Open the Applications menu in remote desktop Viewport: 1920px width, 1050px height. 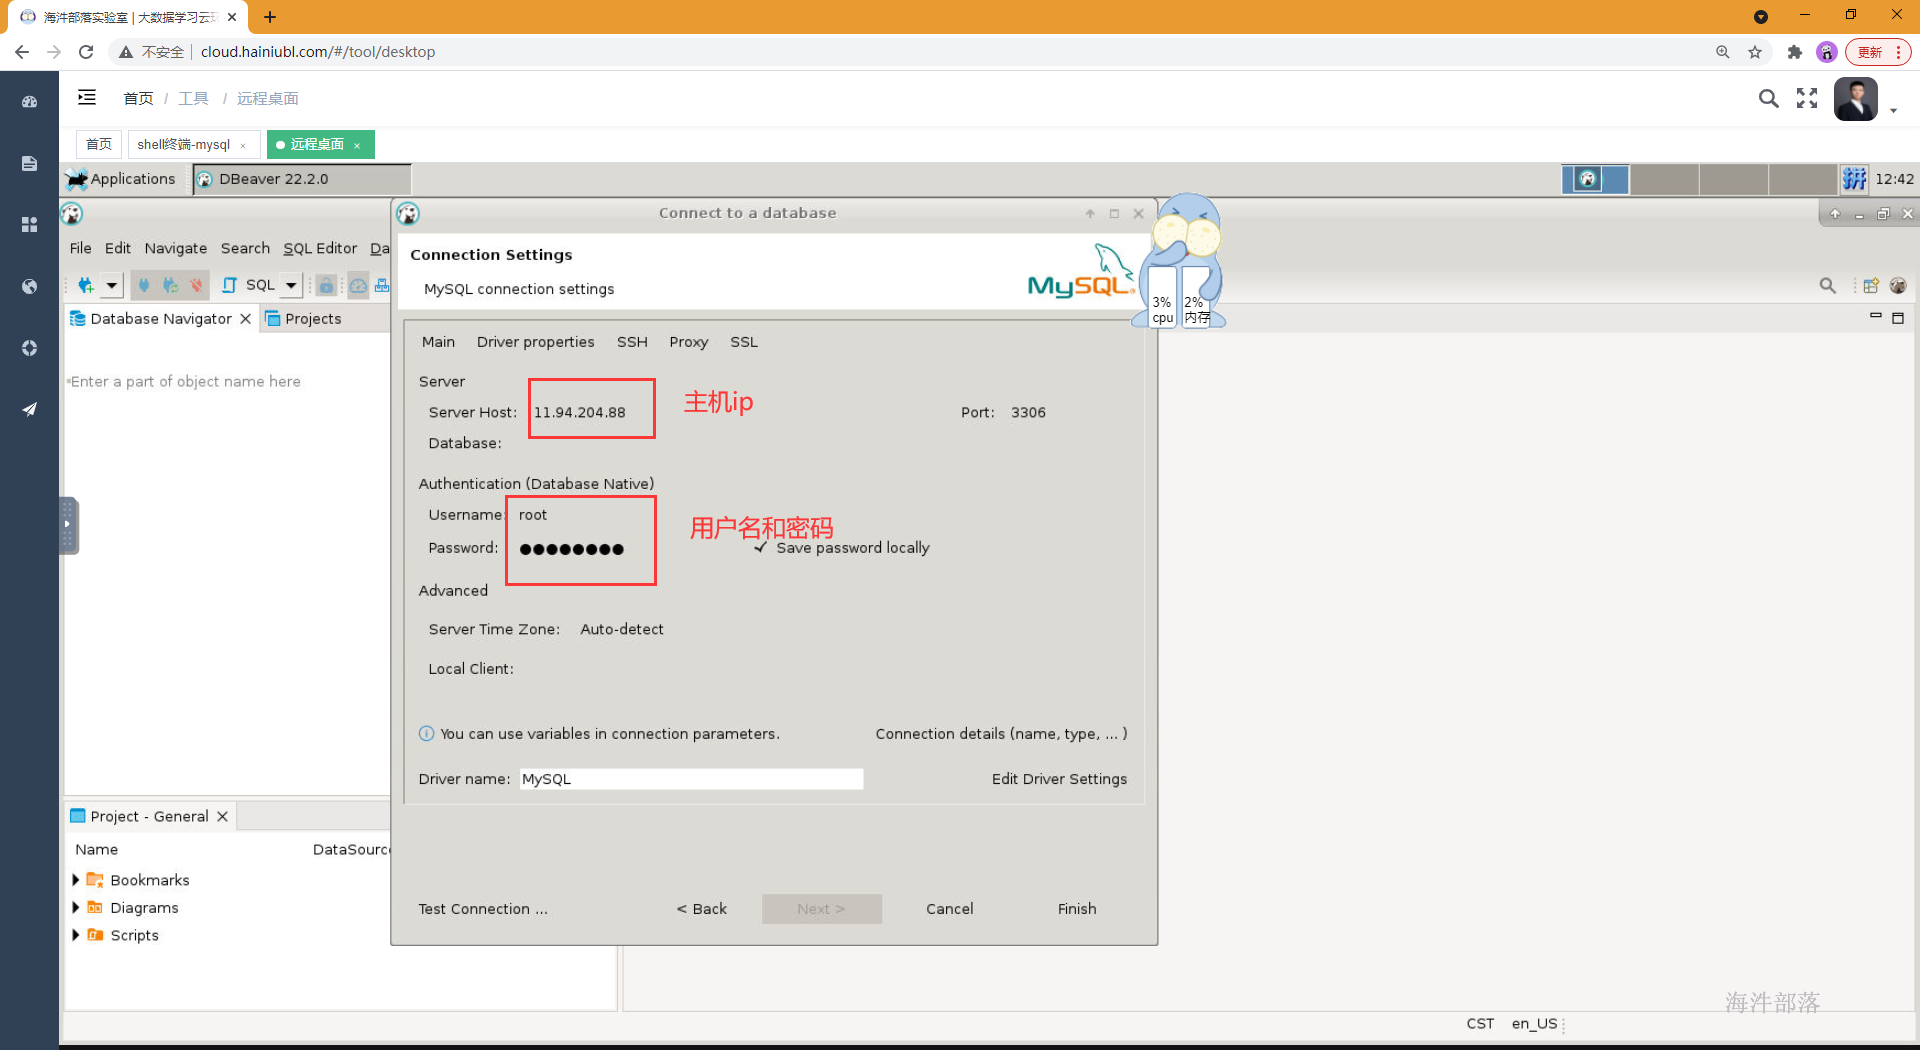[x=122, y=179]
